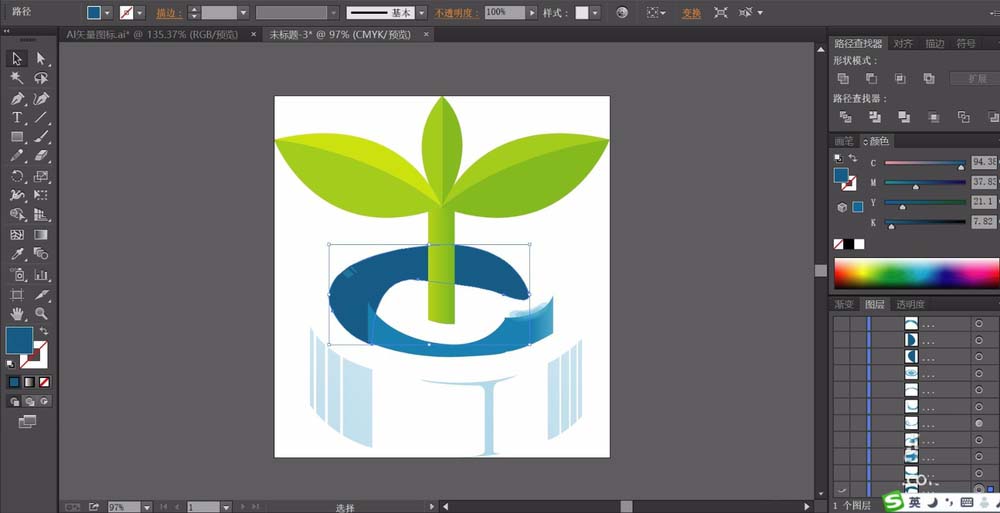Swap fill and stroke in toolbox

coord(43,331)
